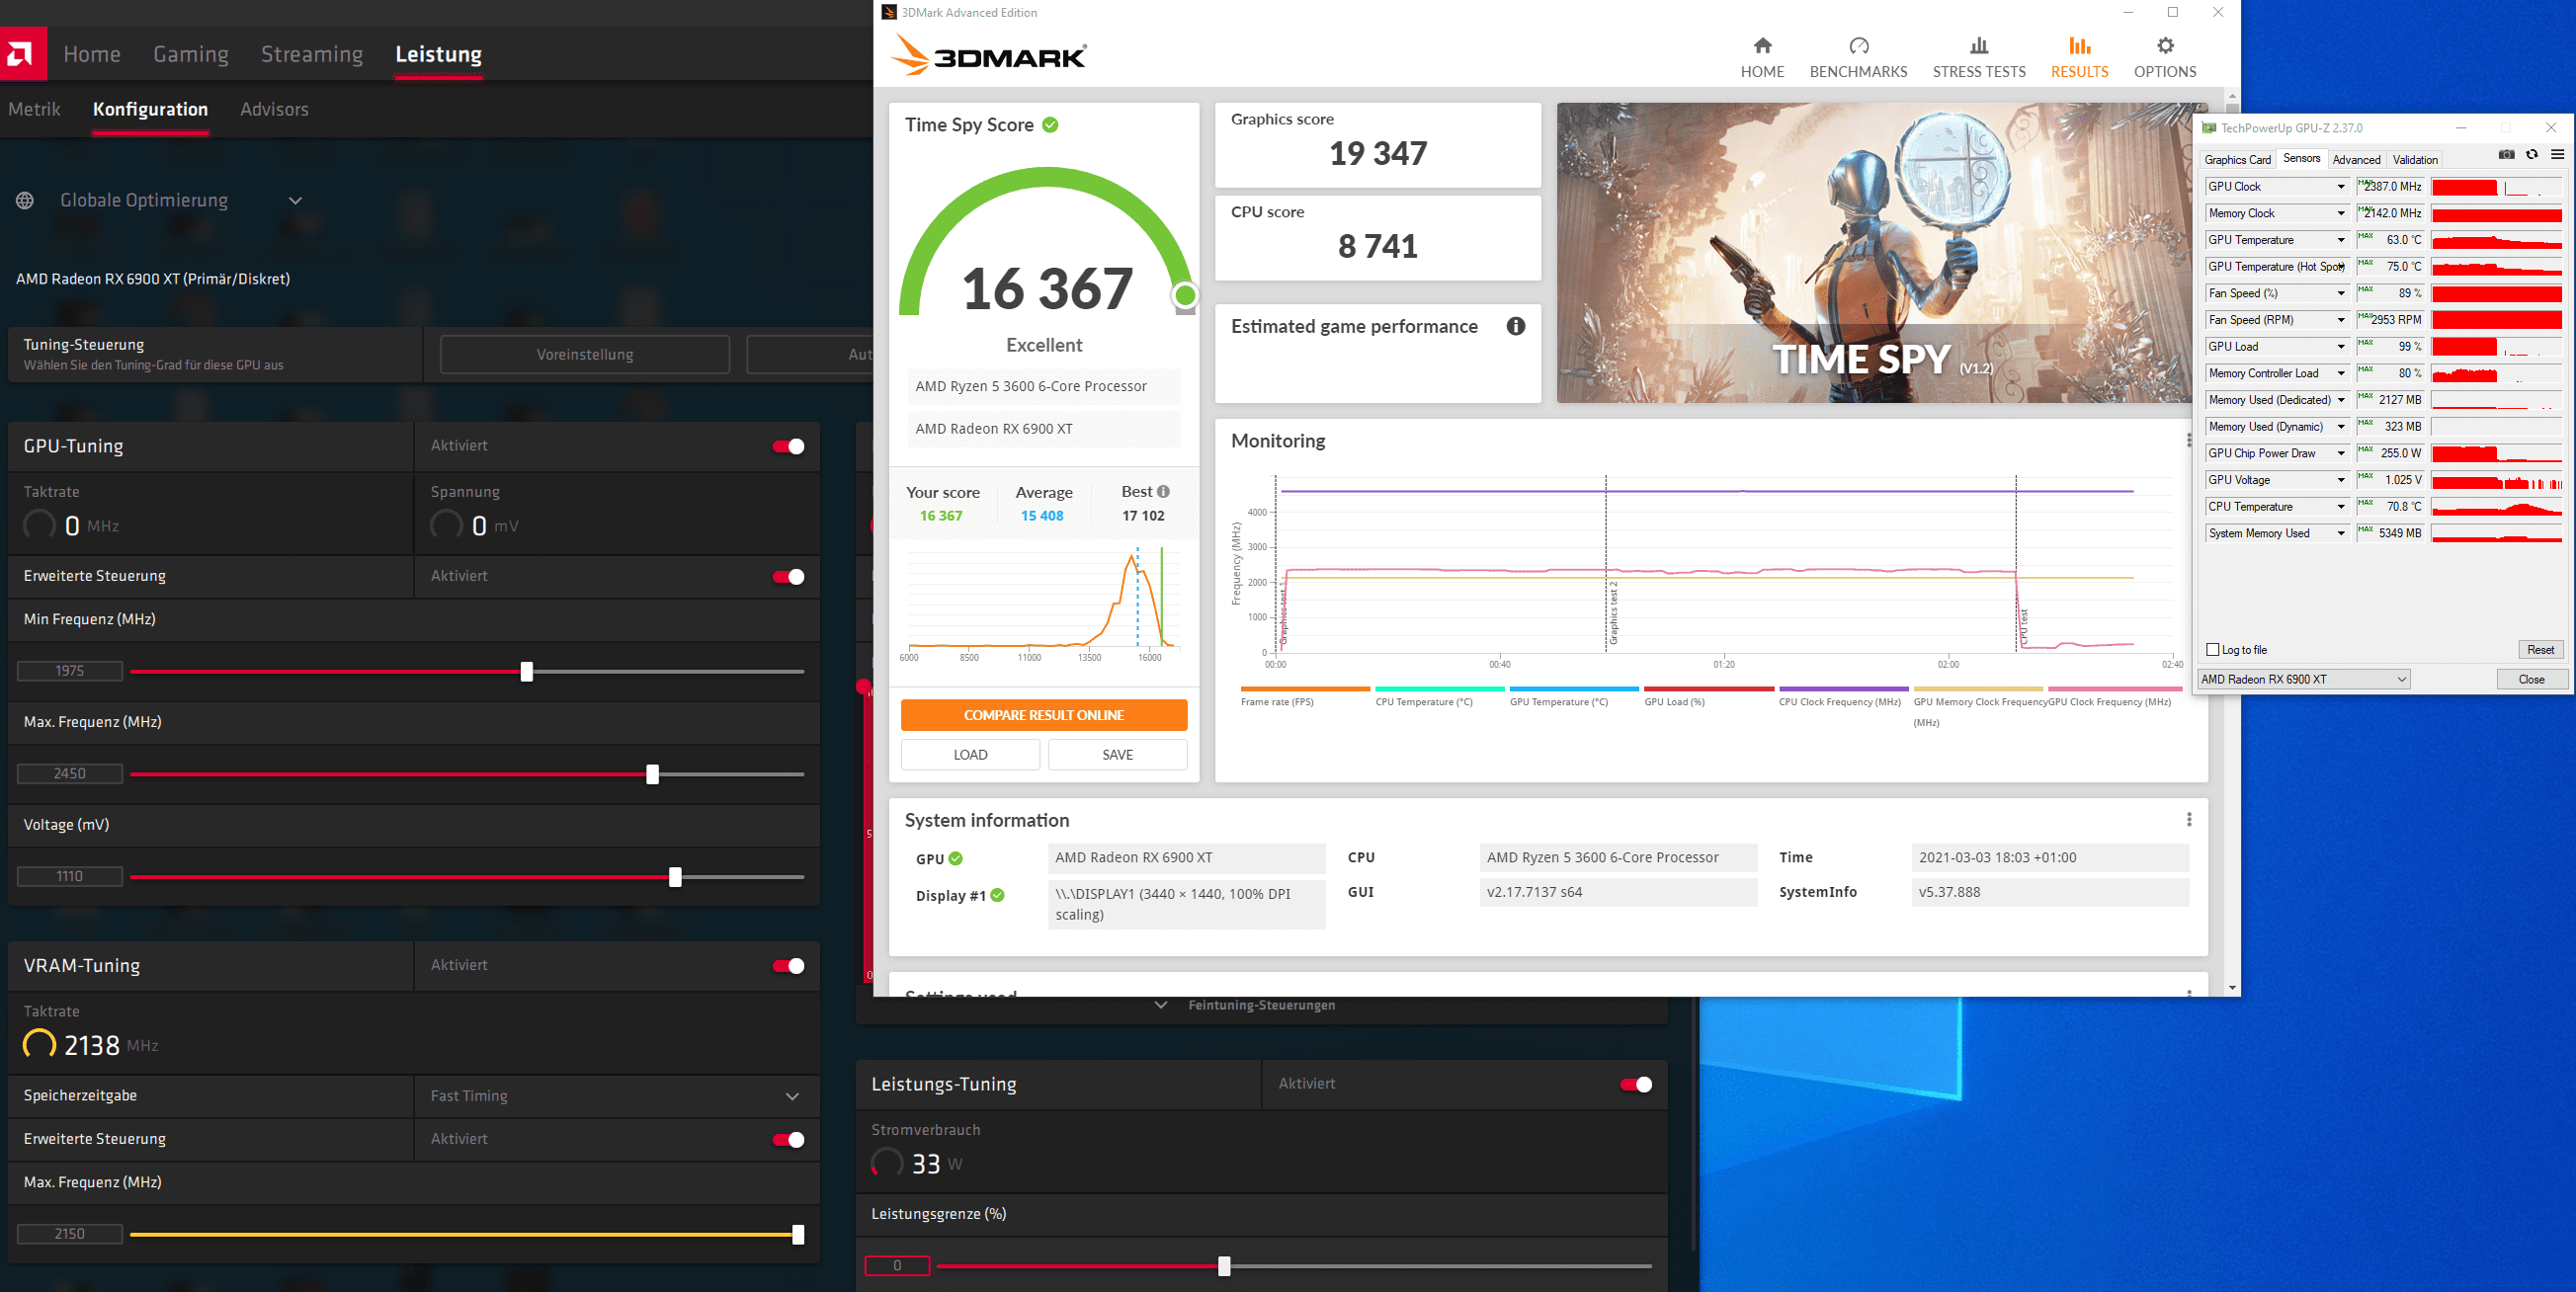The height and width of the screenshot is (1292, 2576).
Task: Click VRAM Taktrate gauge dial icon
Action: [39, 1044]
